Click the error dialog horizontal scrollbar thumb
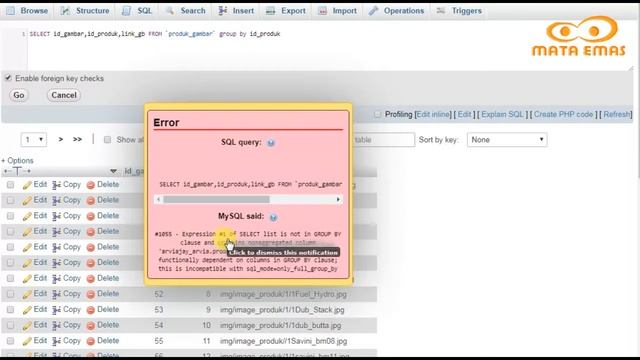 216,200
